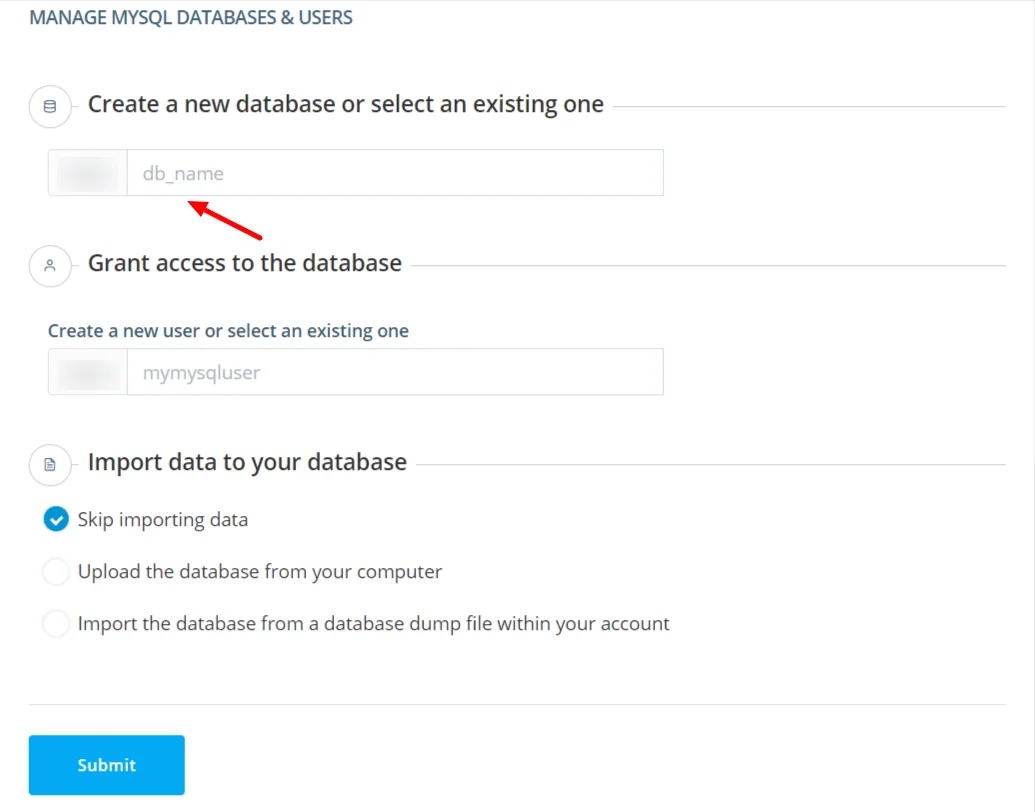Click the Manage MySQL Databases & Users title
1035x812 pixels.
[x=191, y=18]
